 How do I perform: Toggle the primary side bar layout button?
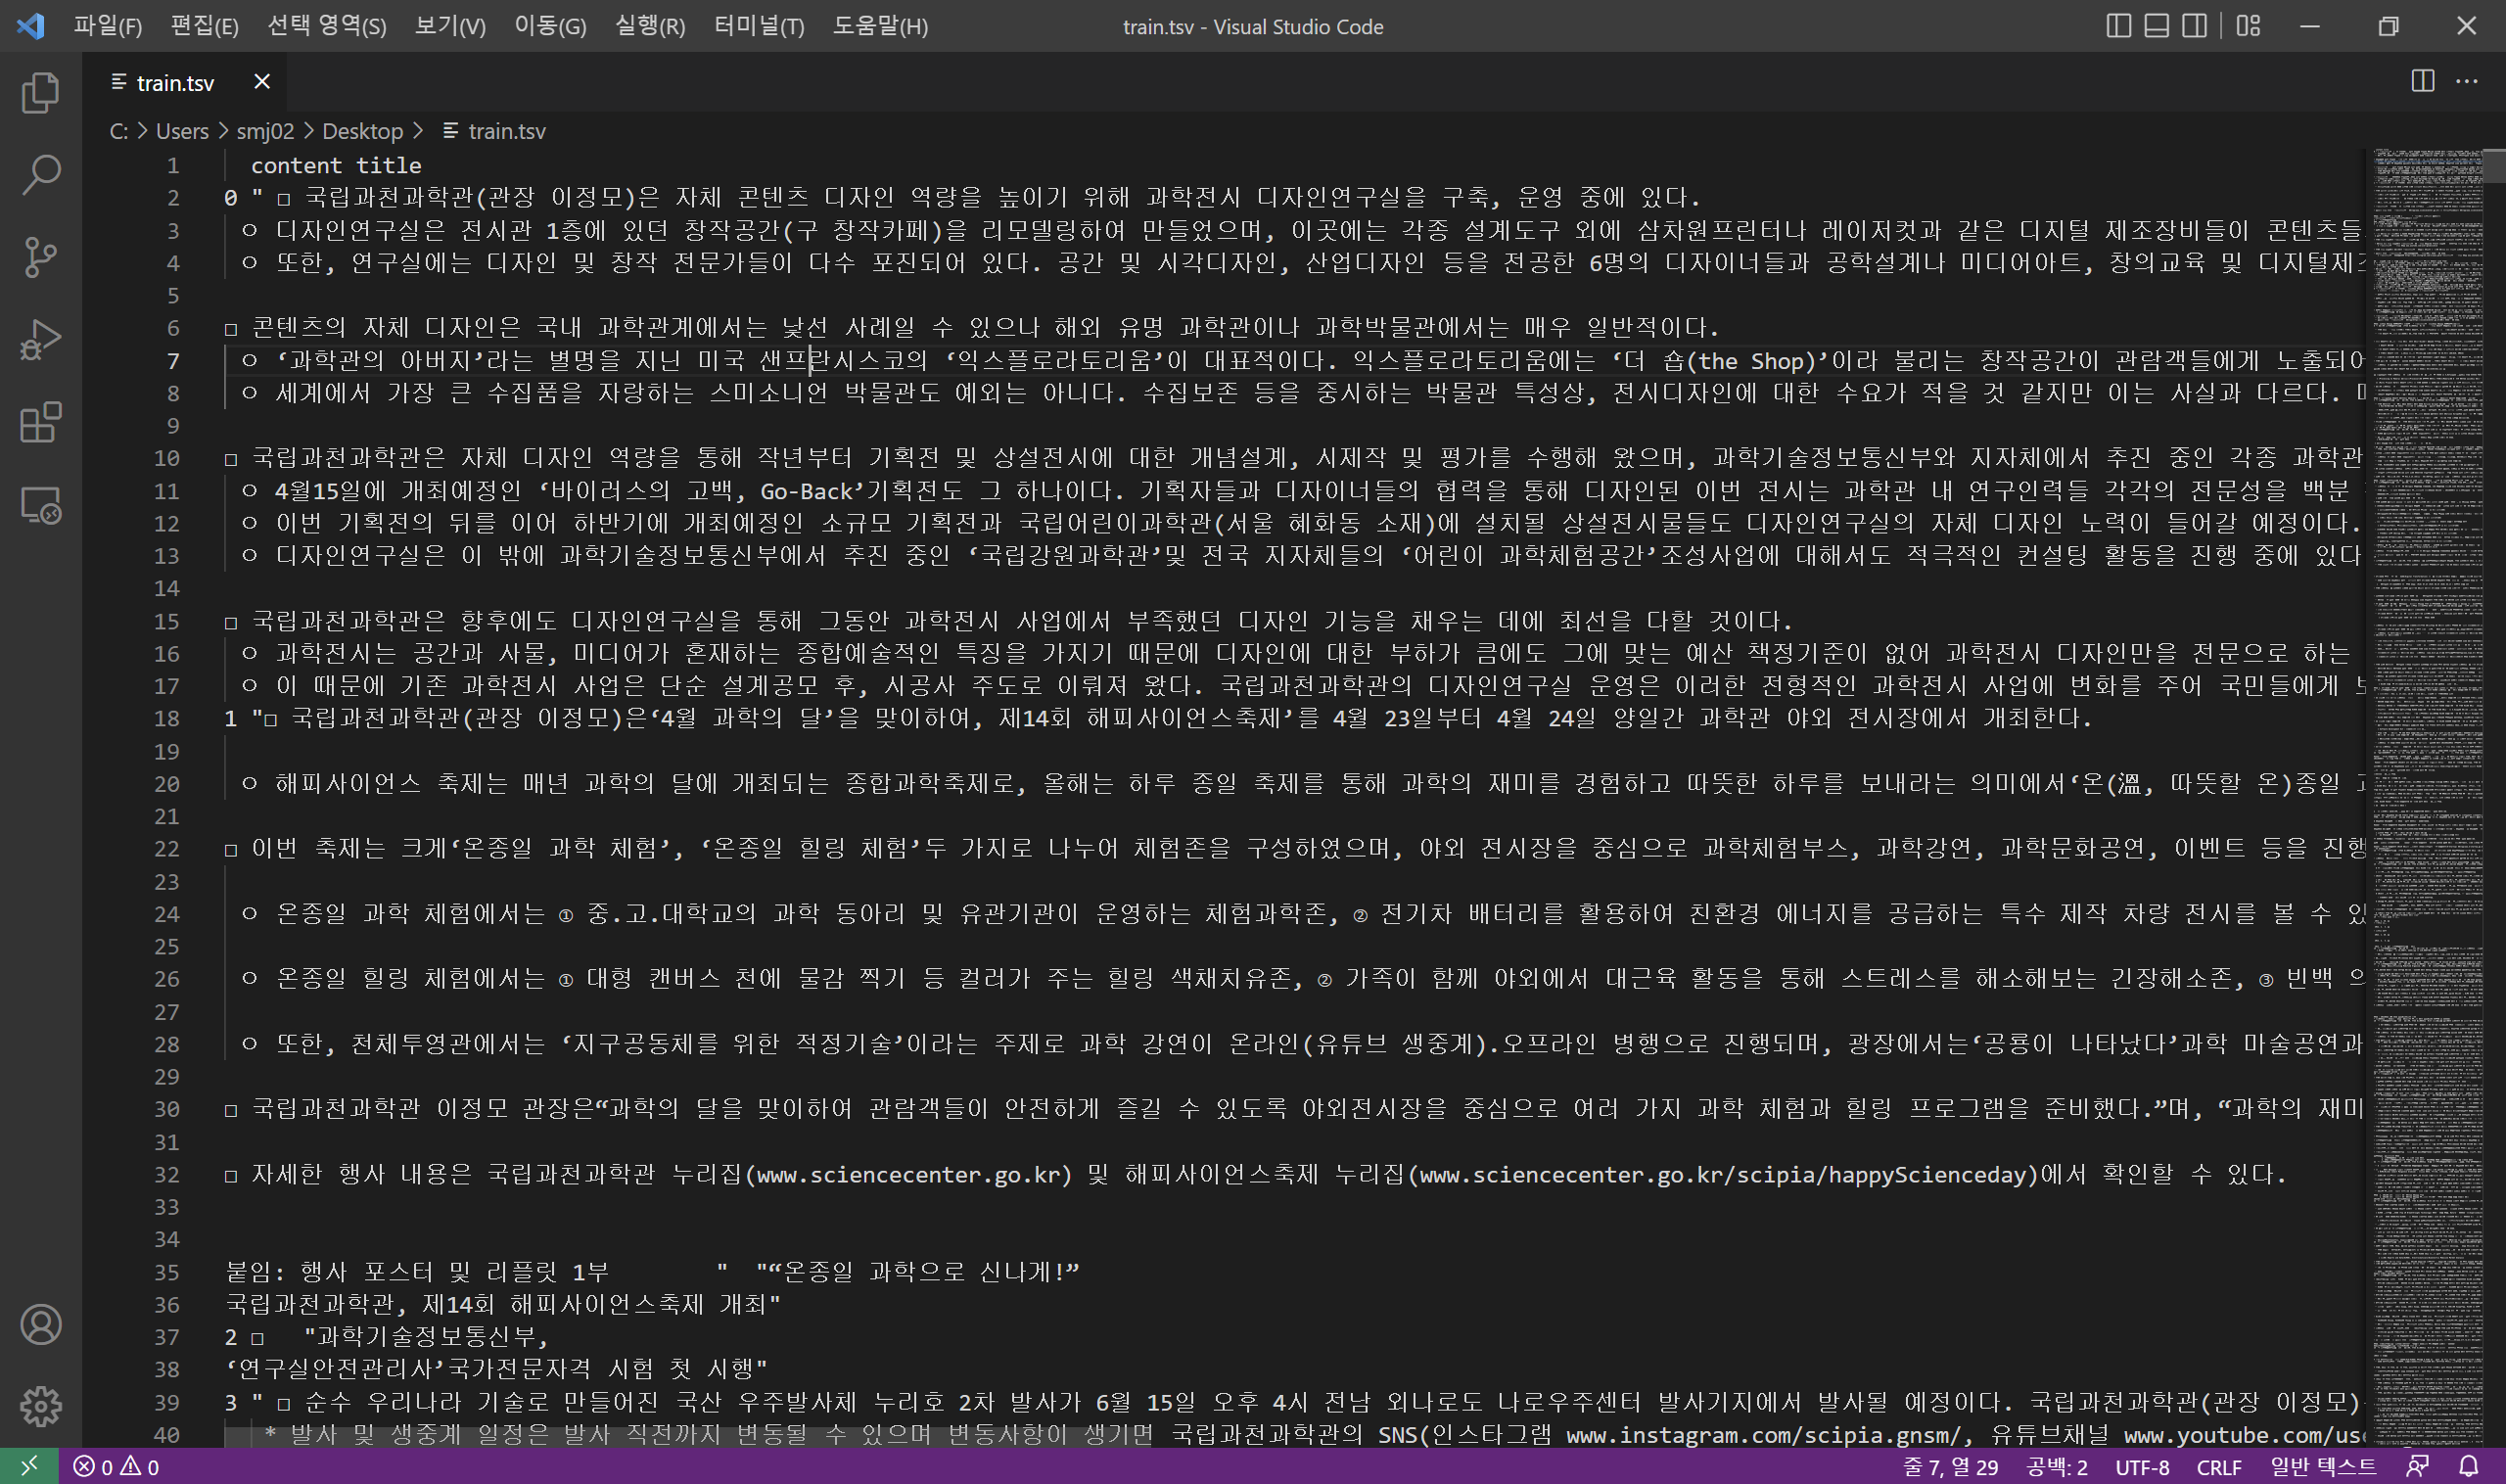coord(2118,26)
